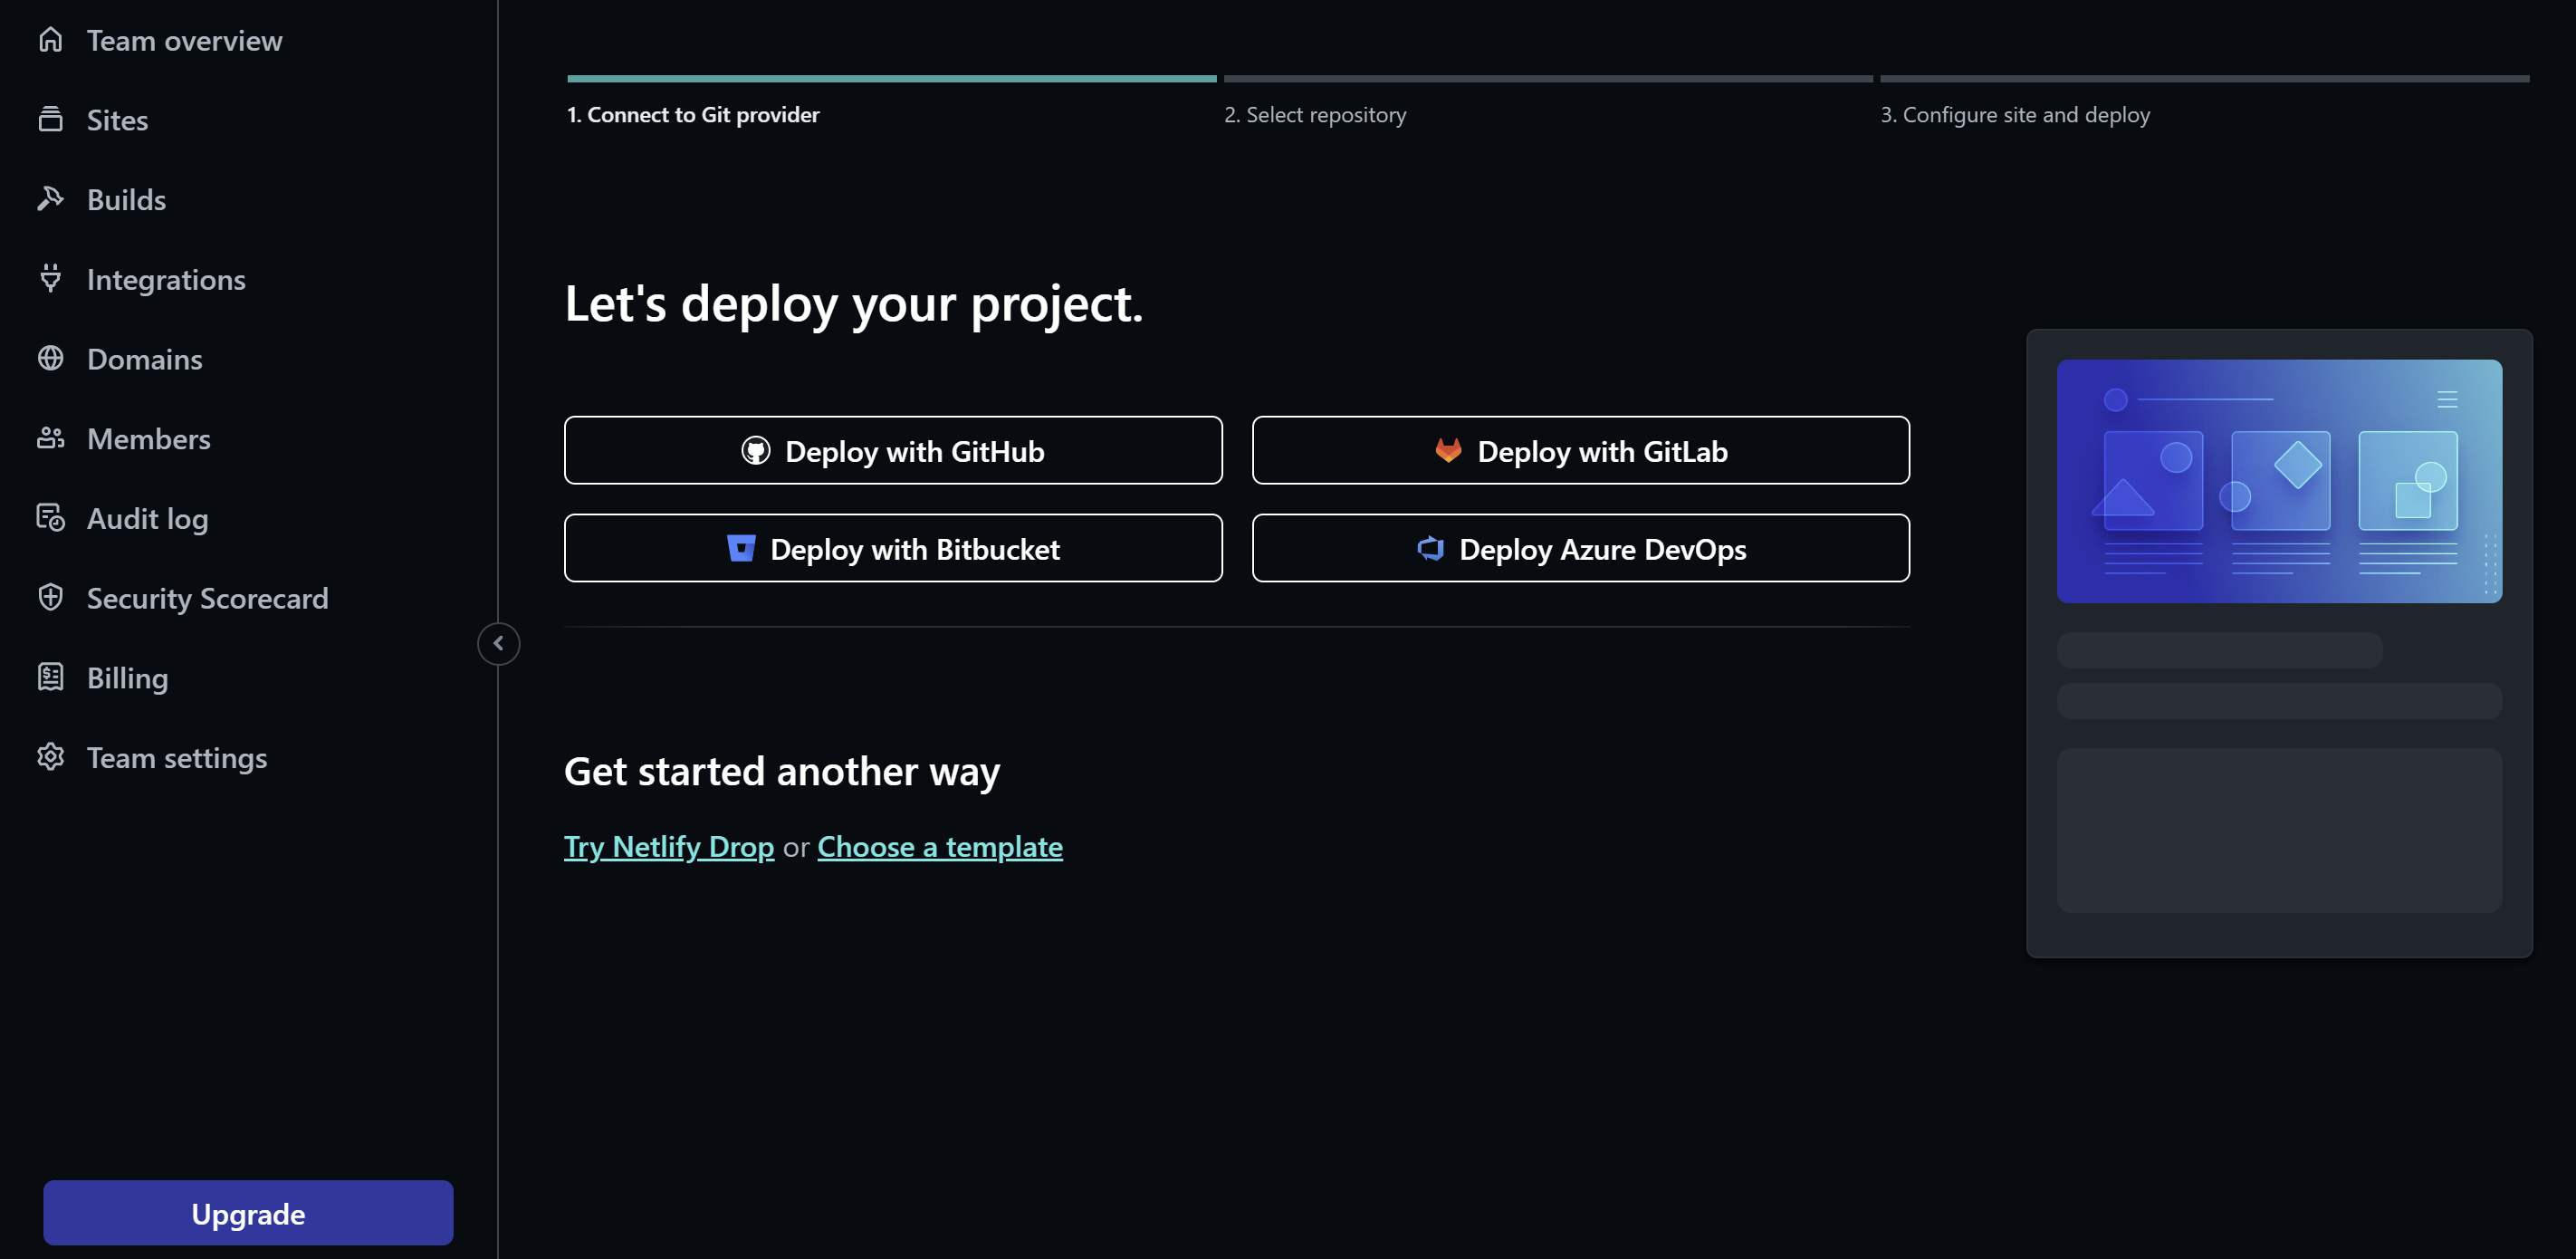Click the Integrations plug icon

(51, 279)
